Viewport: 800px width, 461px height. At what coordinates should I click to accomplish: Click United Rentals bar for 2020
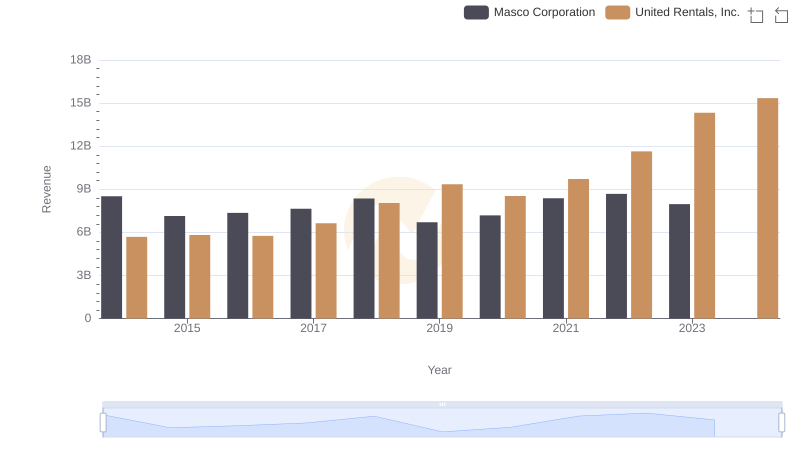click(515, 257)
